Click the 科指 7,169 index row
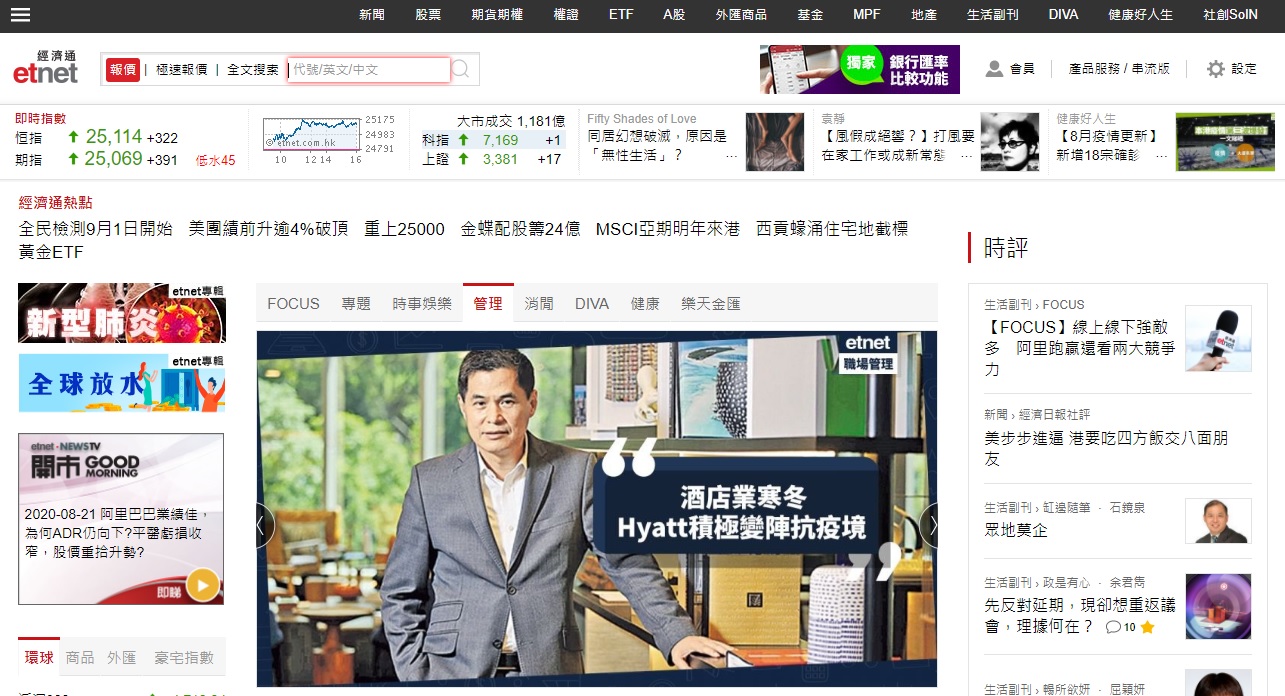The width and height of the screenshot is (1285, 696). (492, 140)
